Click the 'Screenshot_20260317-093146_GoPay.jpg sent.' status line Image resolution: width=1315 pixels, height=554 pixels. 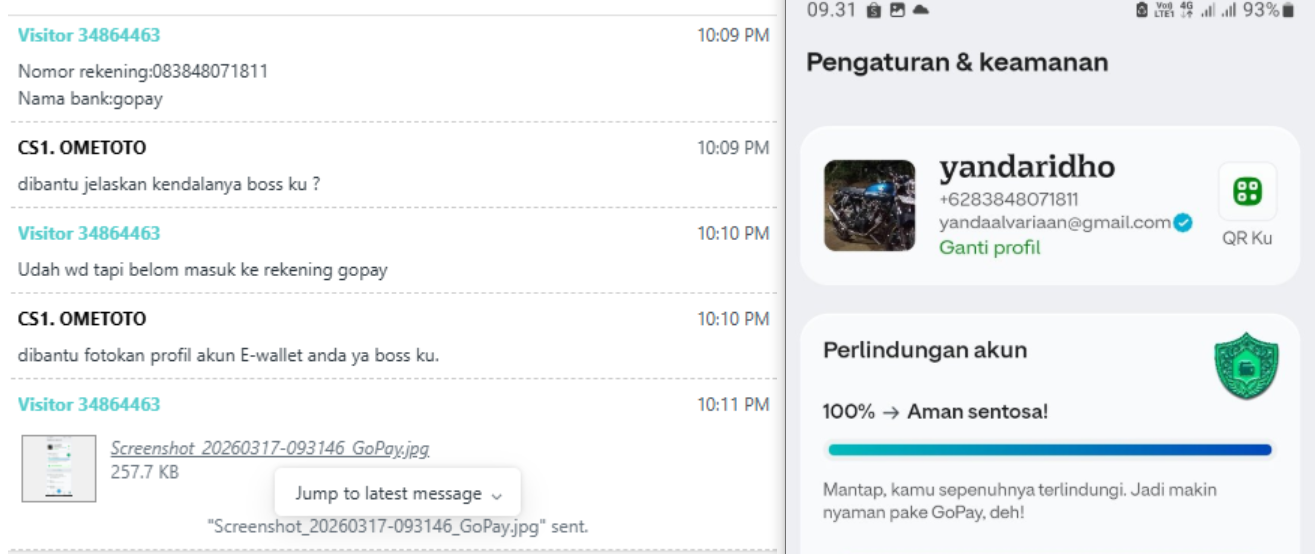(398, 526)
